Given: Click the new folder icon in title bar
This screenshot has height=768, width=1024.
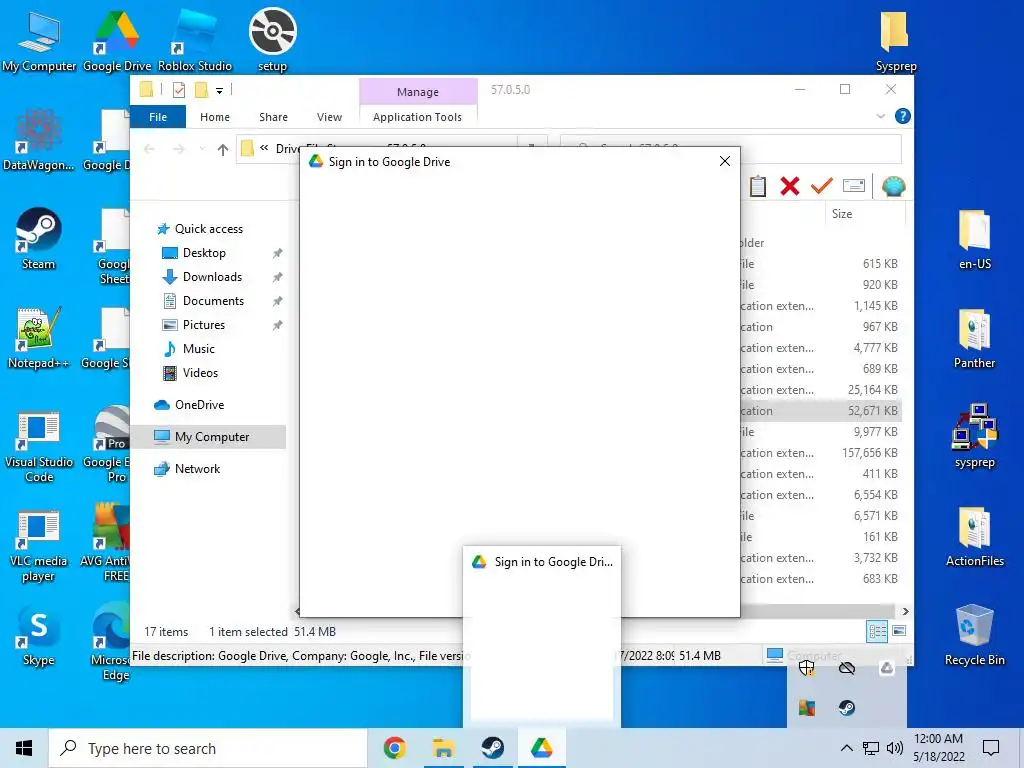Looking at the screenshot, I should point(202,90).
